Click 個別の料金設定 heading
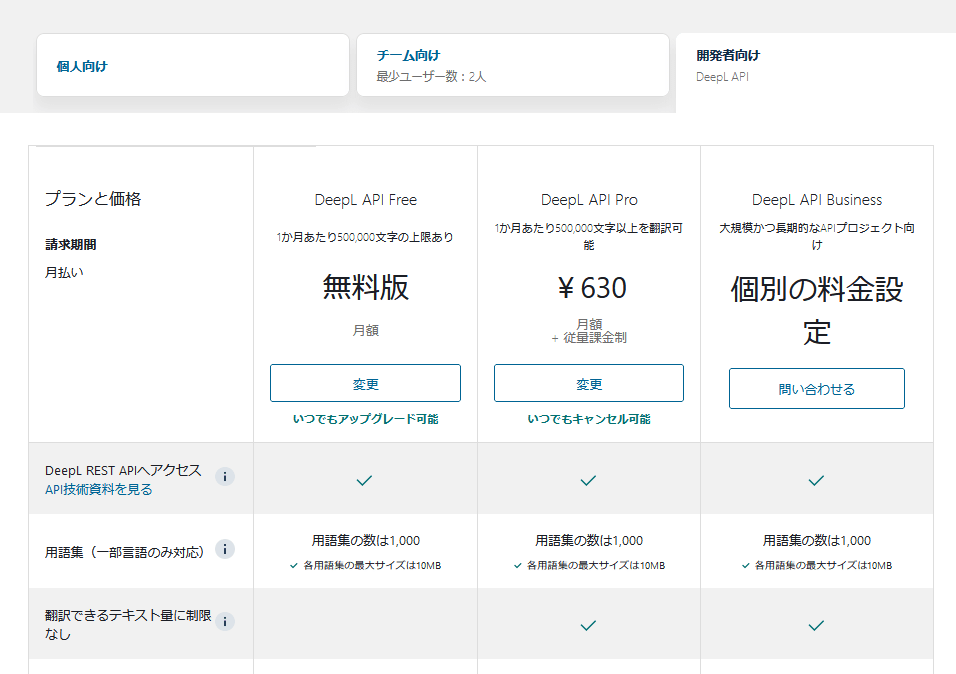This screenshot has width=956, height=674. tap(817, 310)
